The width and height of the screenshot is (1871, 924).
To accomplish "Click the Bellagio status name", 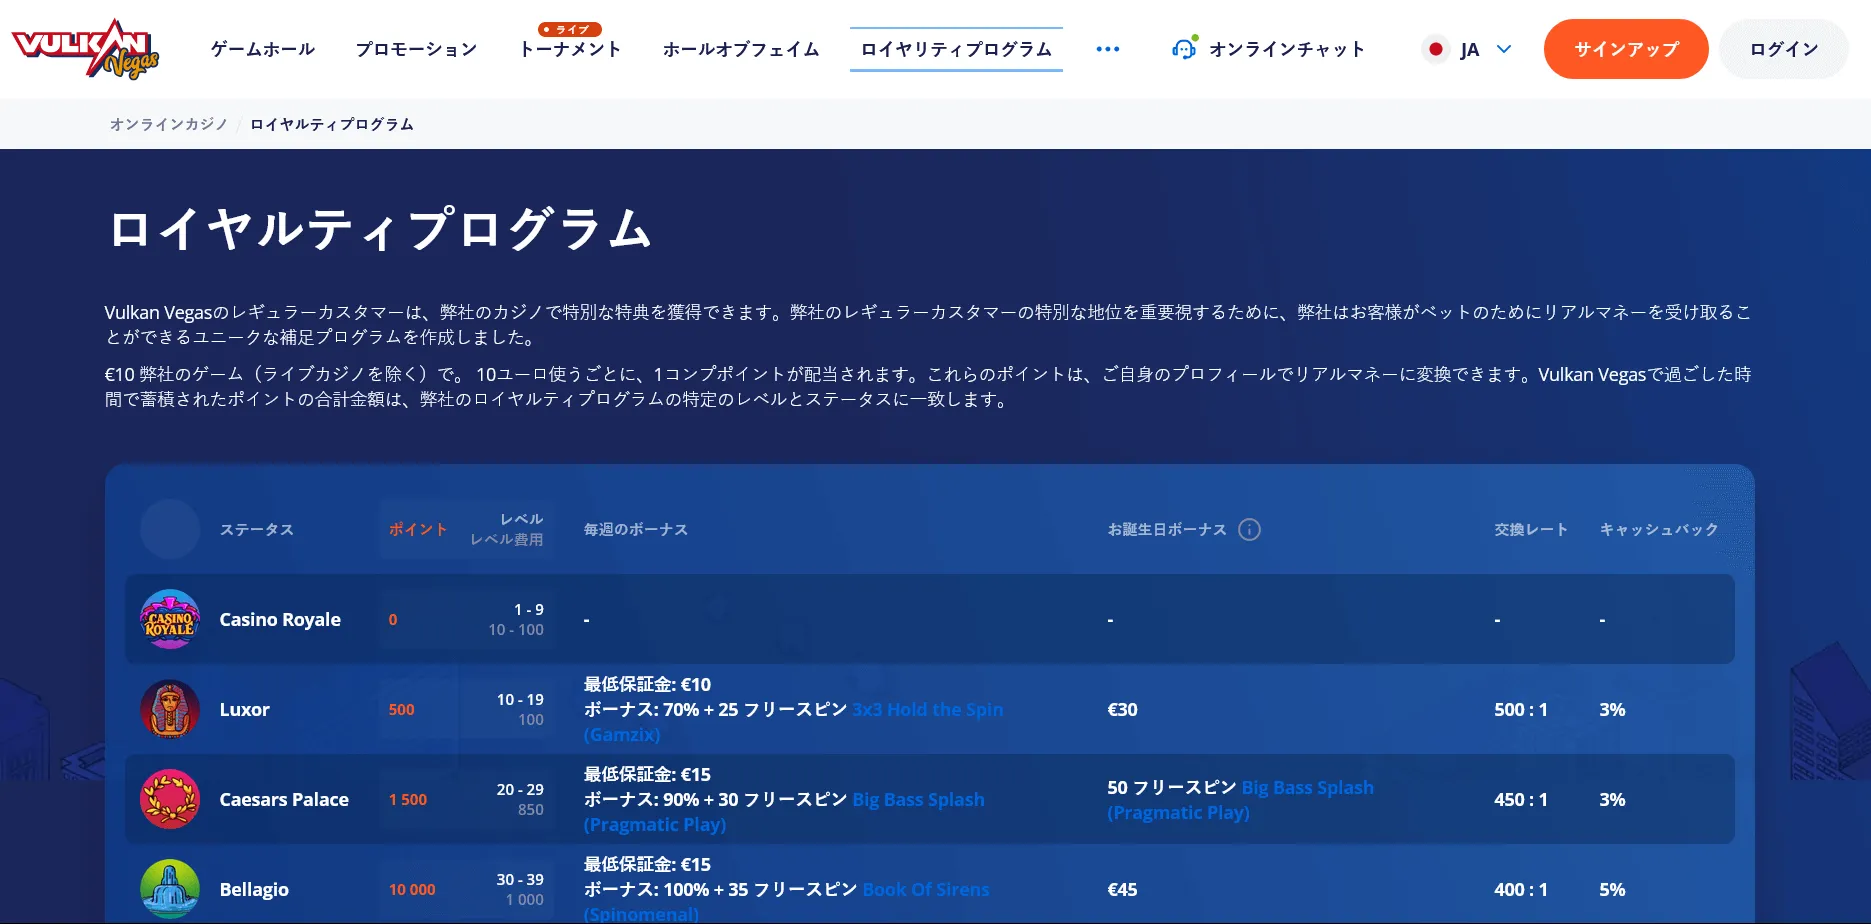I will 254,889.
